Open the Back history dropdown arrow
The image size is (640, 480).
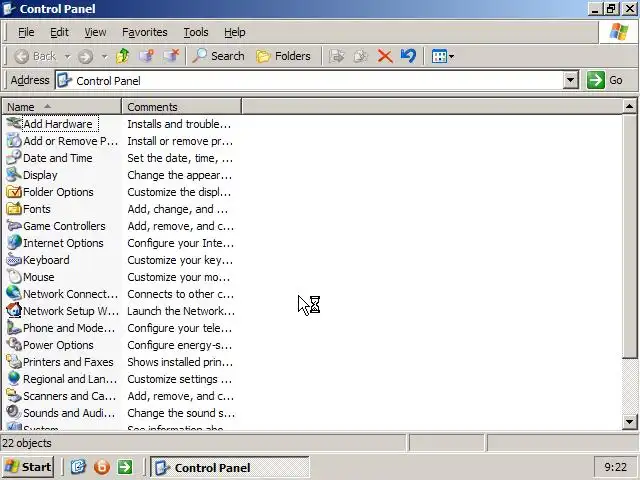coord(67,56)
